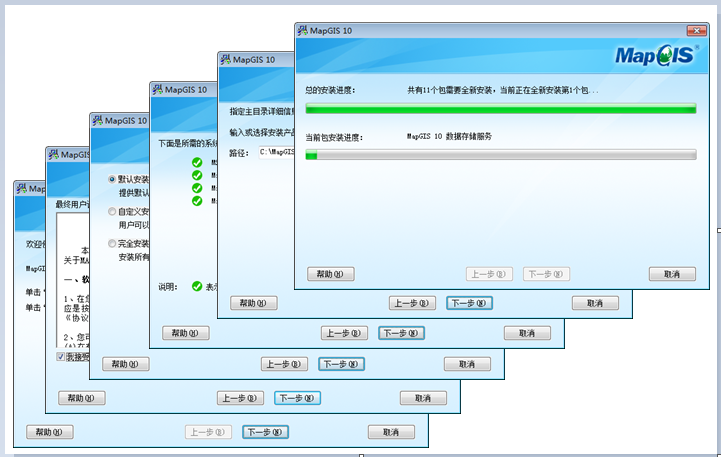
Task: Click the total installation progress bar
Action: tap(500, 109)
